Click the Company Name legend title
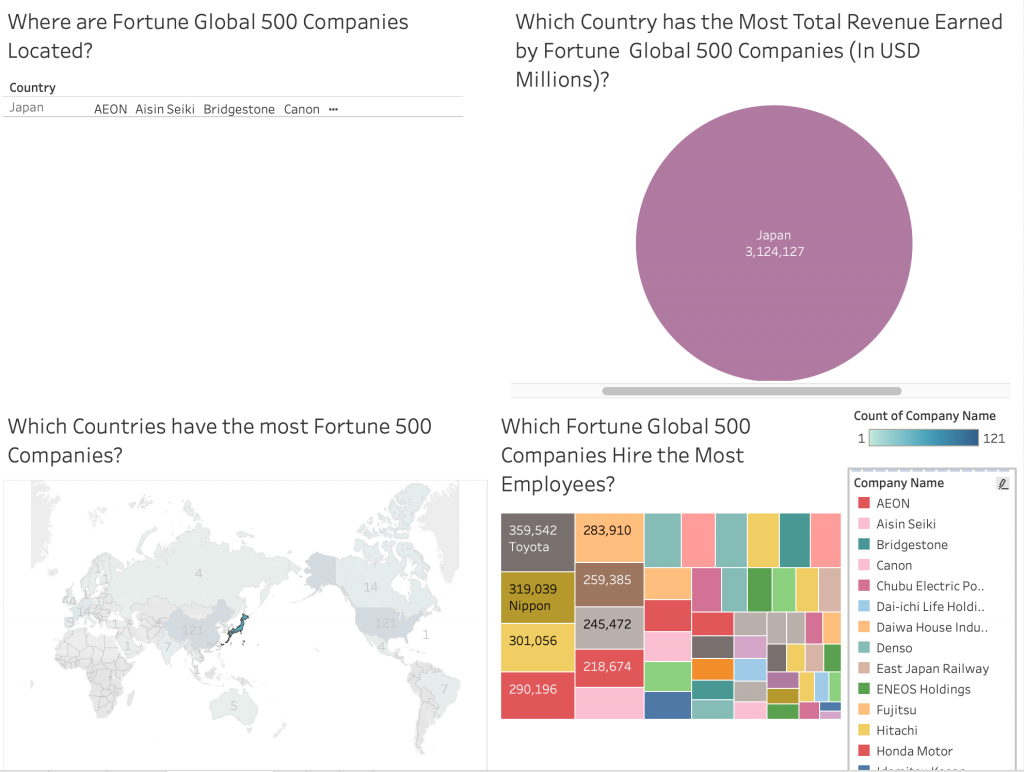The width and height of the screenshot is (1024, 772). pyautogui.click(x=899, y=483)
